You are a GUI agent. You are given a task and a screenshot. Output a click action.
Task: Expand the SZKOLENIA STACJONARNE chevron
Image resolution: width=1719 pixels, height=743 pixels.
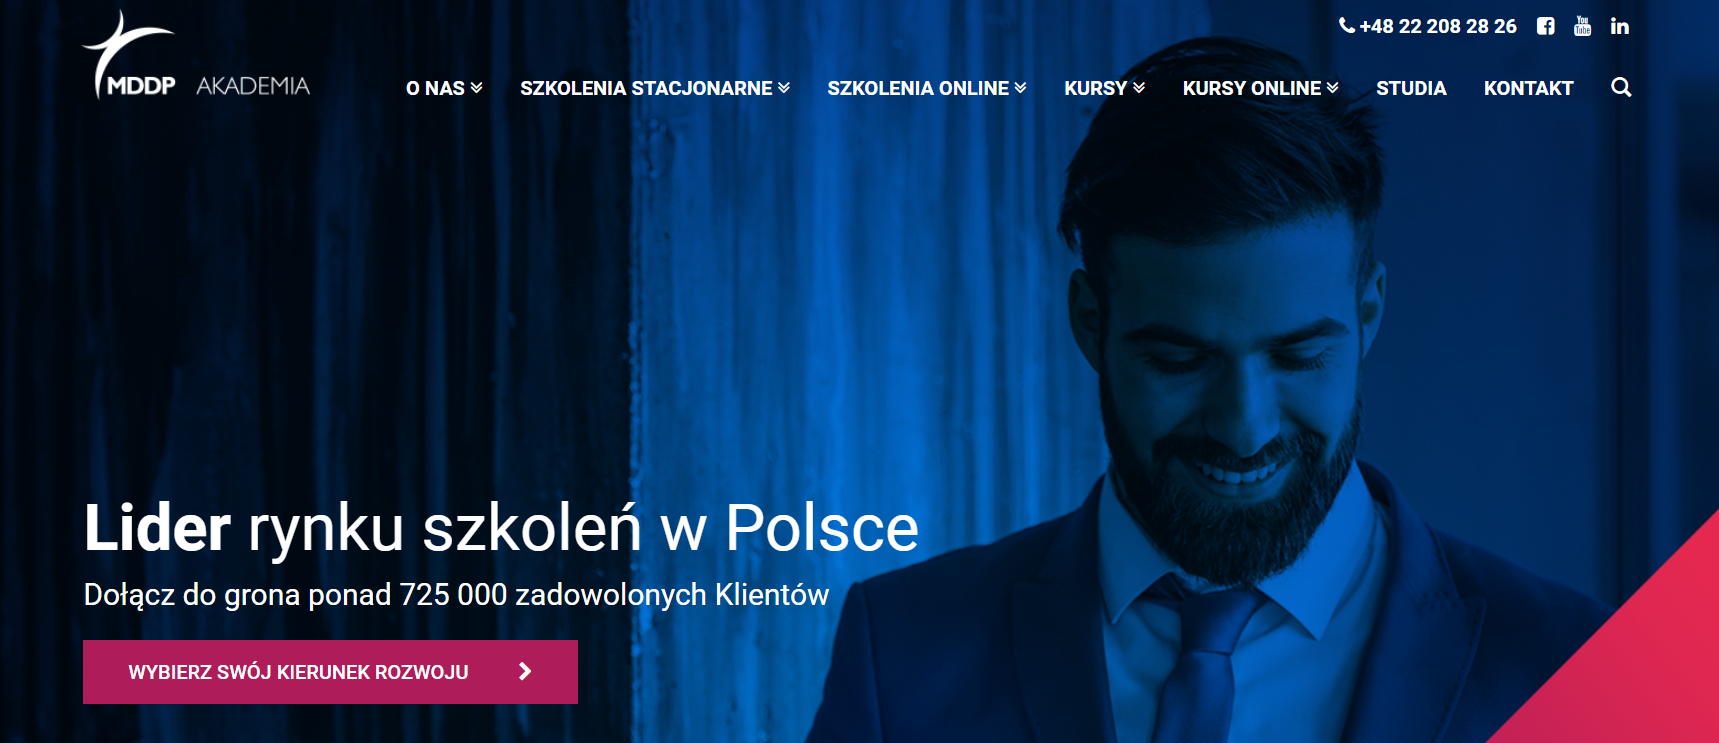[784, 88]
